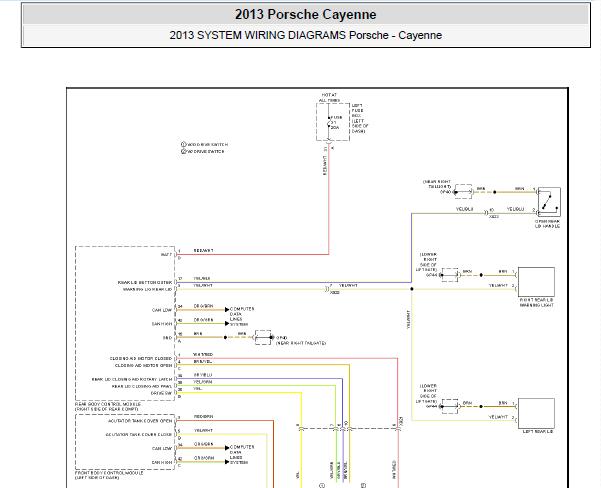Click the rear module "COMPUTER DATA LINES SYSTEM" reference
601x488 pixels.
tap(242, 317)
